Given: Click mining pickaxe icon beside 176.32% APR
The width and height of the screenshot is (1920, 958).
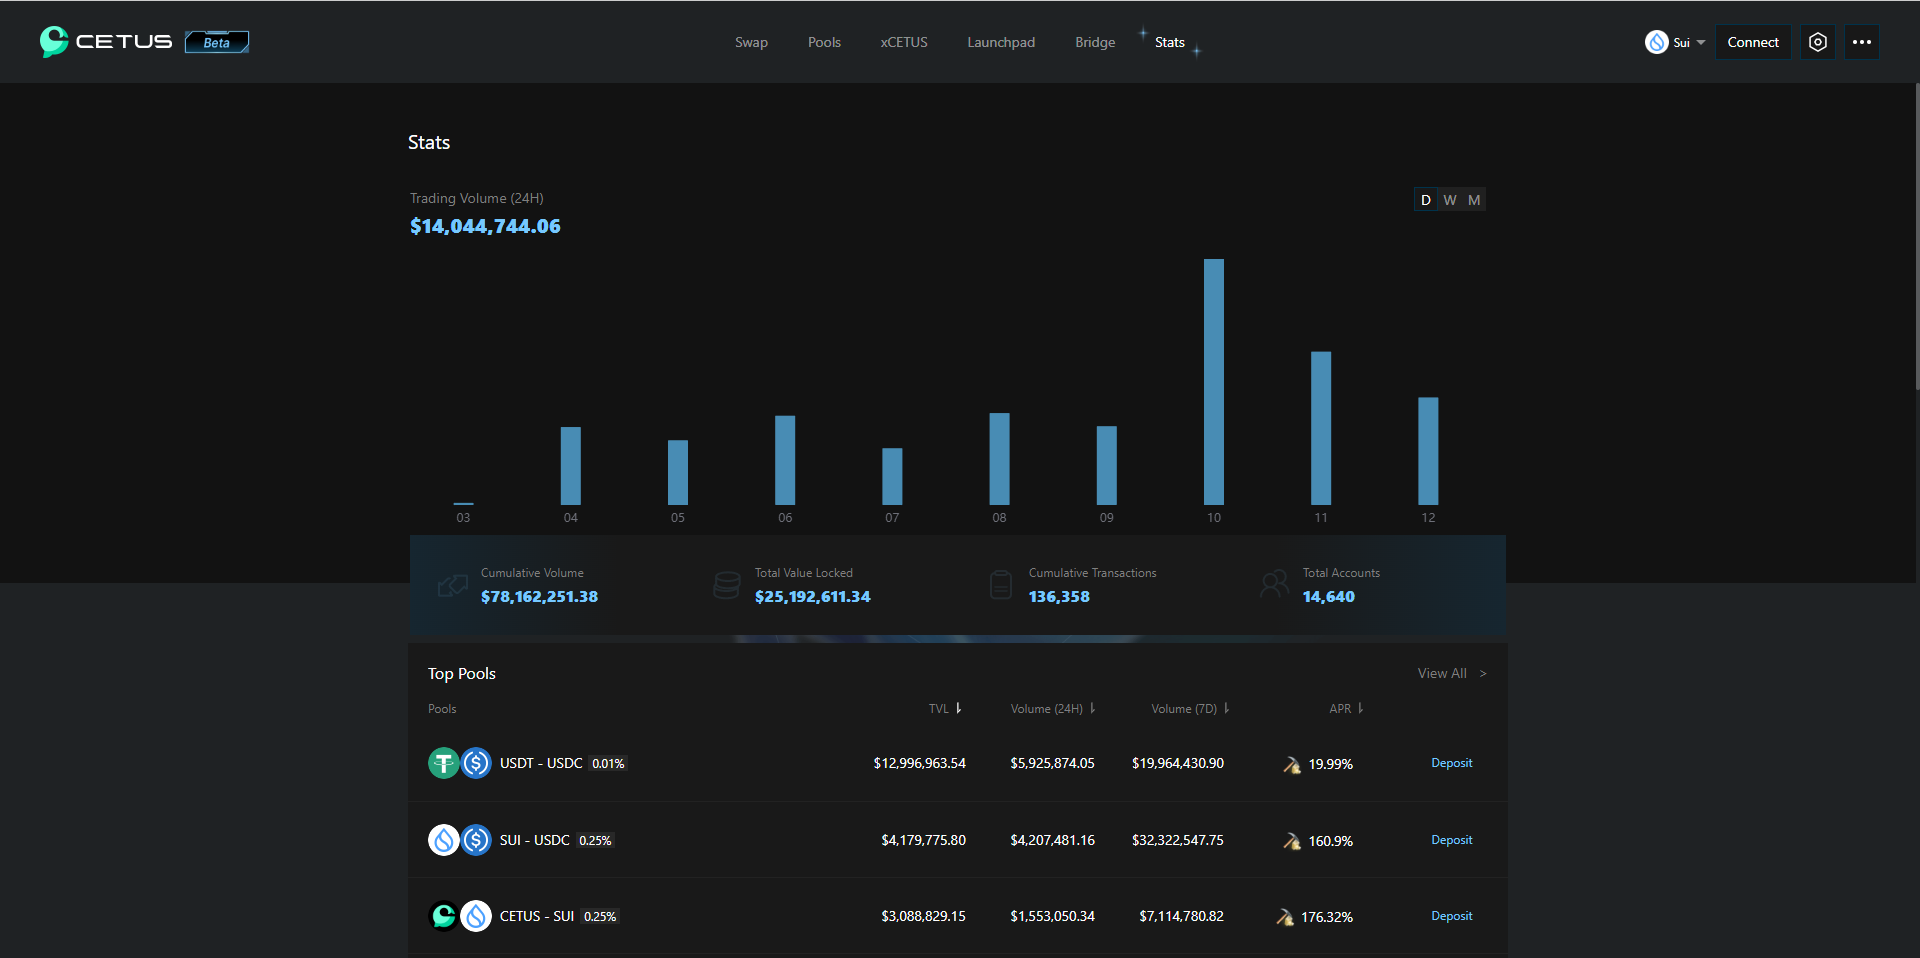Looking at the screenshot, I should click(x=1285, y=917).
